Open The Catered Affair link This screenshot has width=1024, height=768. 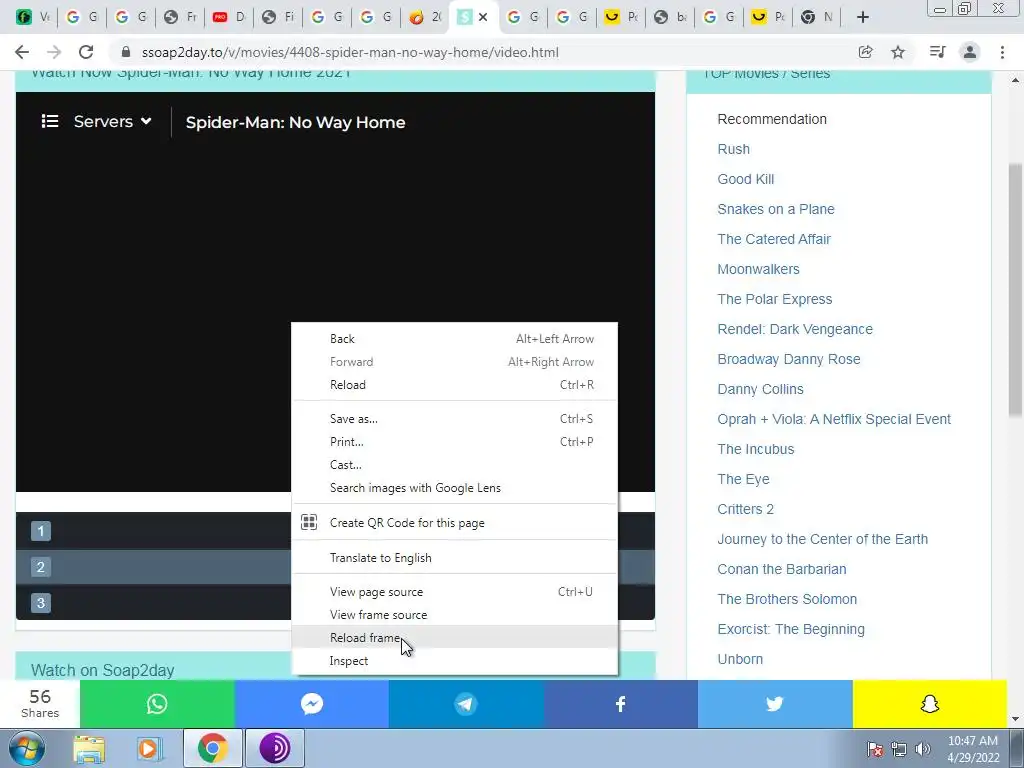click(774, 239)
